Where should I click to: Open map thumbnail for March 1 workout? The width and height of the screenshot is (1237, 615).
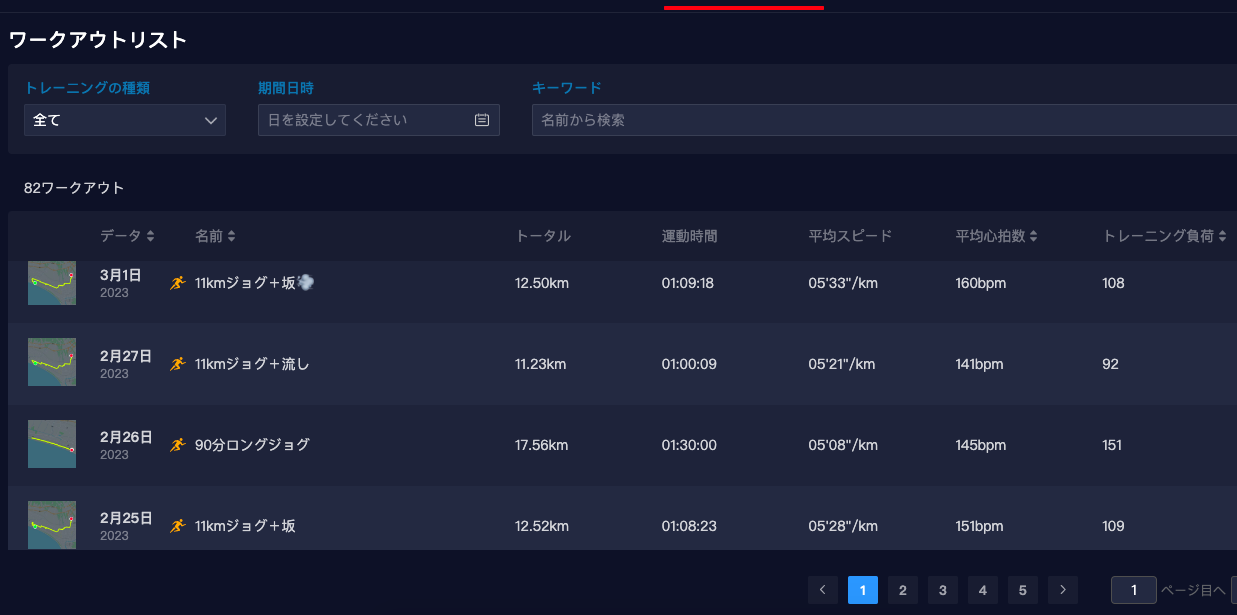click(x=52, y=283)
